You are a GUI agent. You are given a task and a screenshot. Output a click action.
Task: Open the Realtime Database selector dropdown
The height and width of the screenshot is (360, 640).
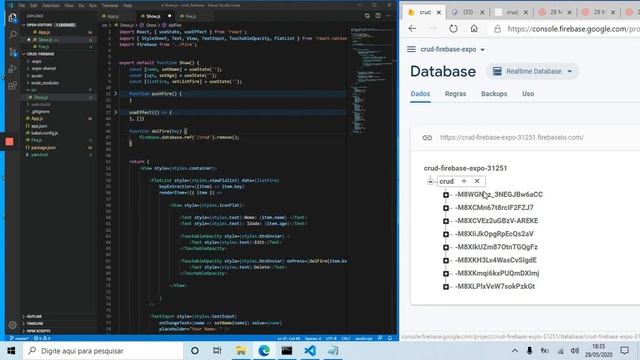[x=532, y=71]
